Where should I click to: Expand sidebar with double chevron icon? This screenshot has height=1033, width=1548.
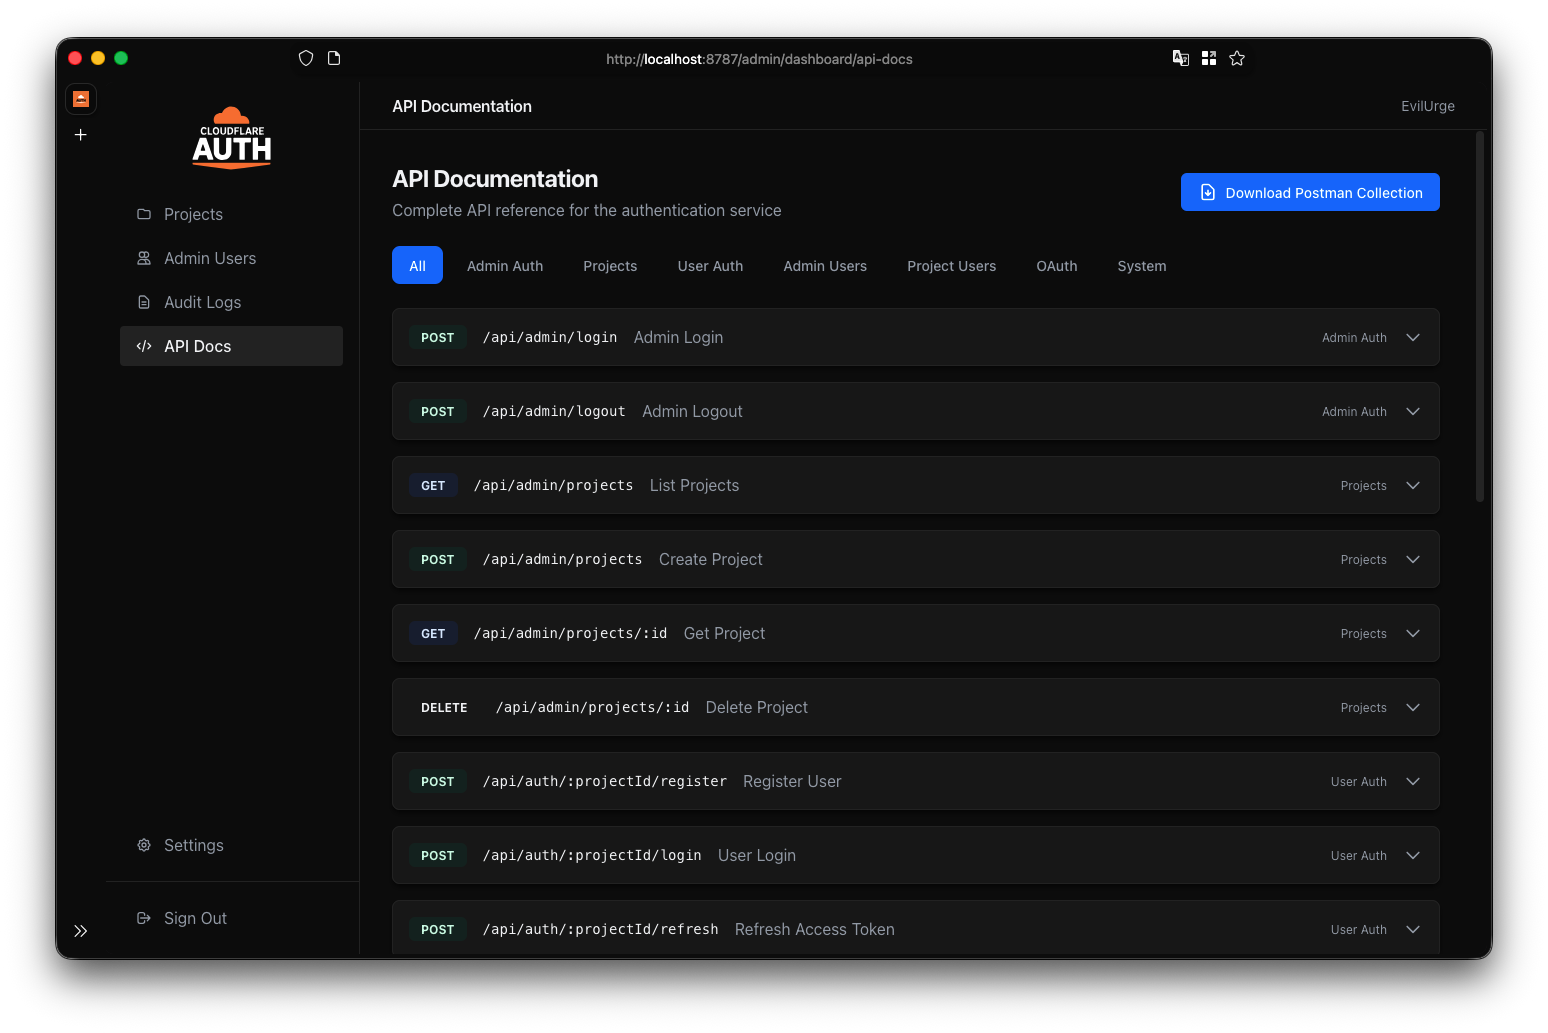[81, 931]
